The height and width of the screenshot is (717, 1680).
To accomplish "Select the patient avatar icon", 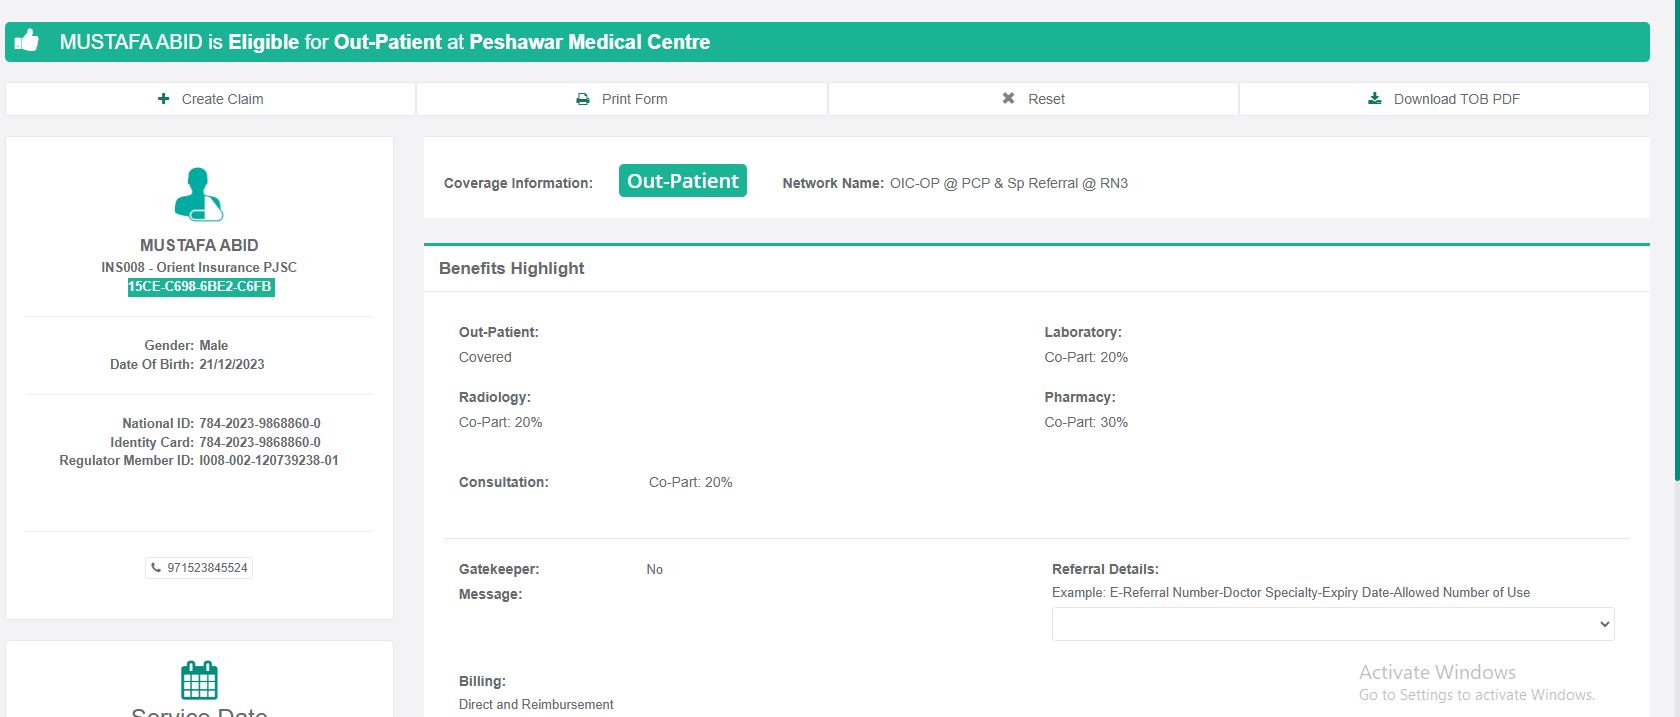I will coord(199,194).
